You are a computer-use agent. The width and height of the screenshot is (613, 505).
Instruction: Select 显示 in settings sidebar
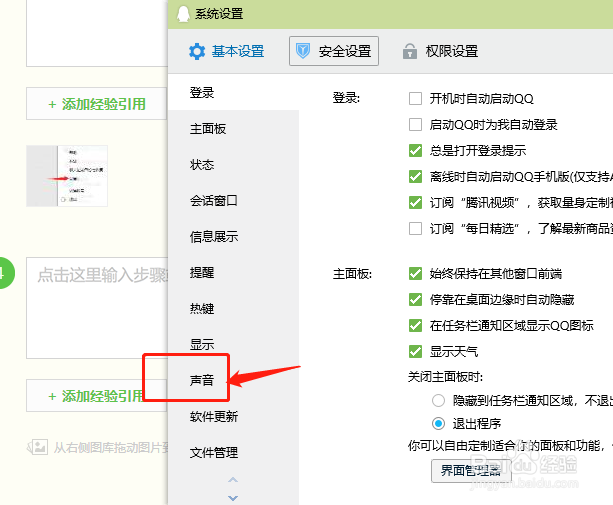tap(233, 344)
